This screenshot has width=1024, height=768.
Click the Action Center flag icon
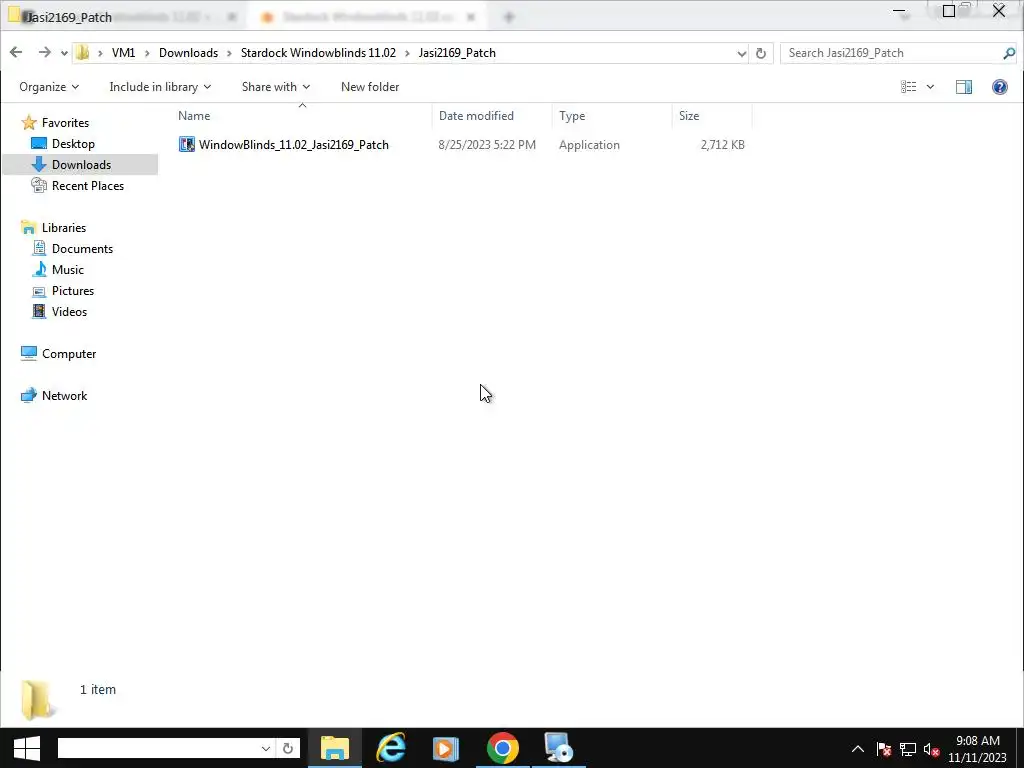tap(884, 749)
